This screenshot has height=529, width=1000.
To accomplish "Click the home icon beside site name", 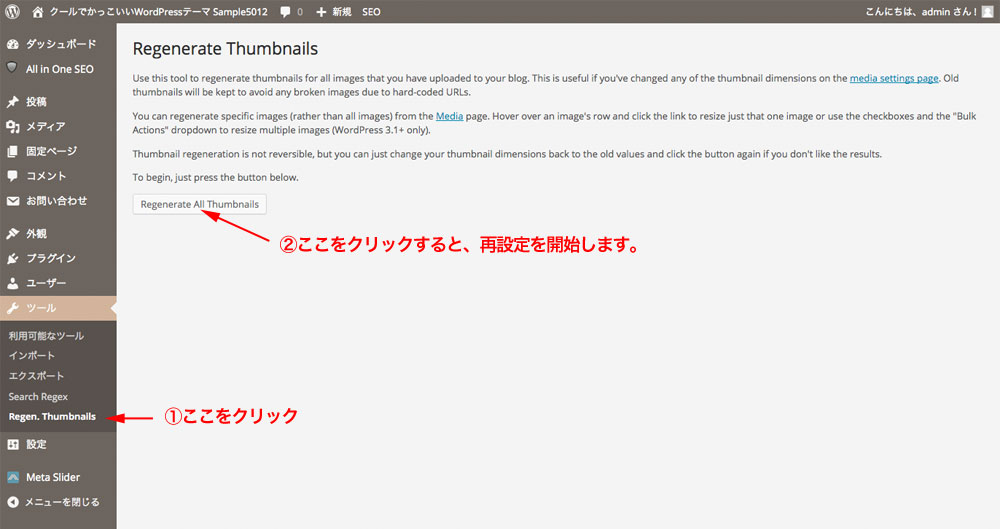I will coord(38,11).
